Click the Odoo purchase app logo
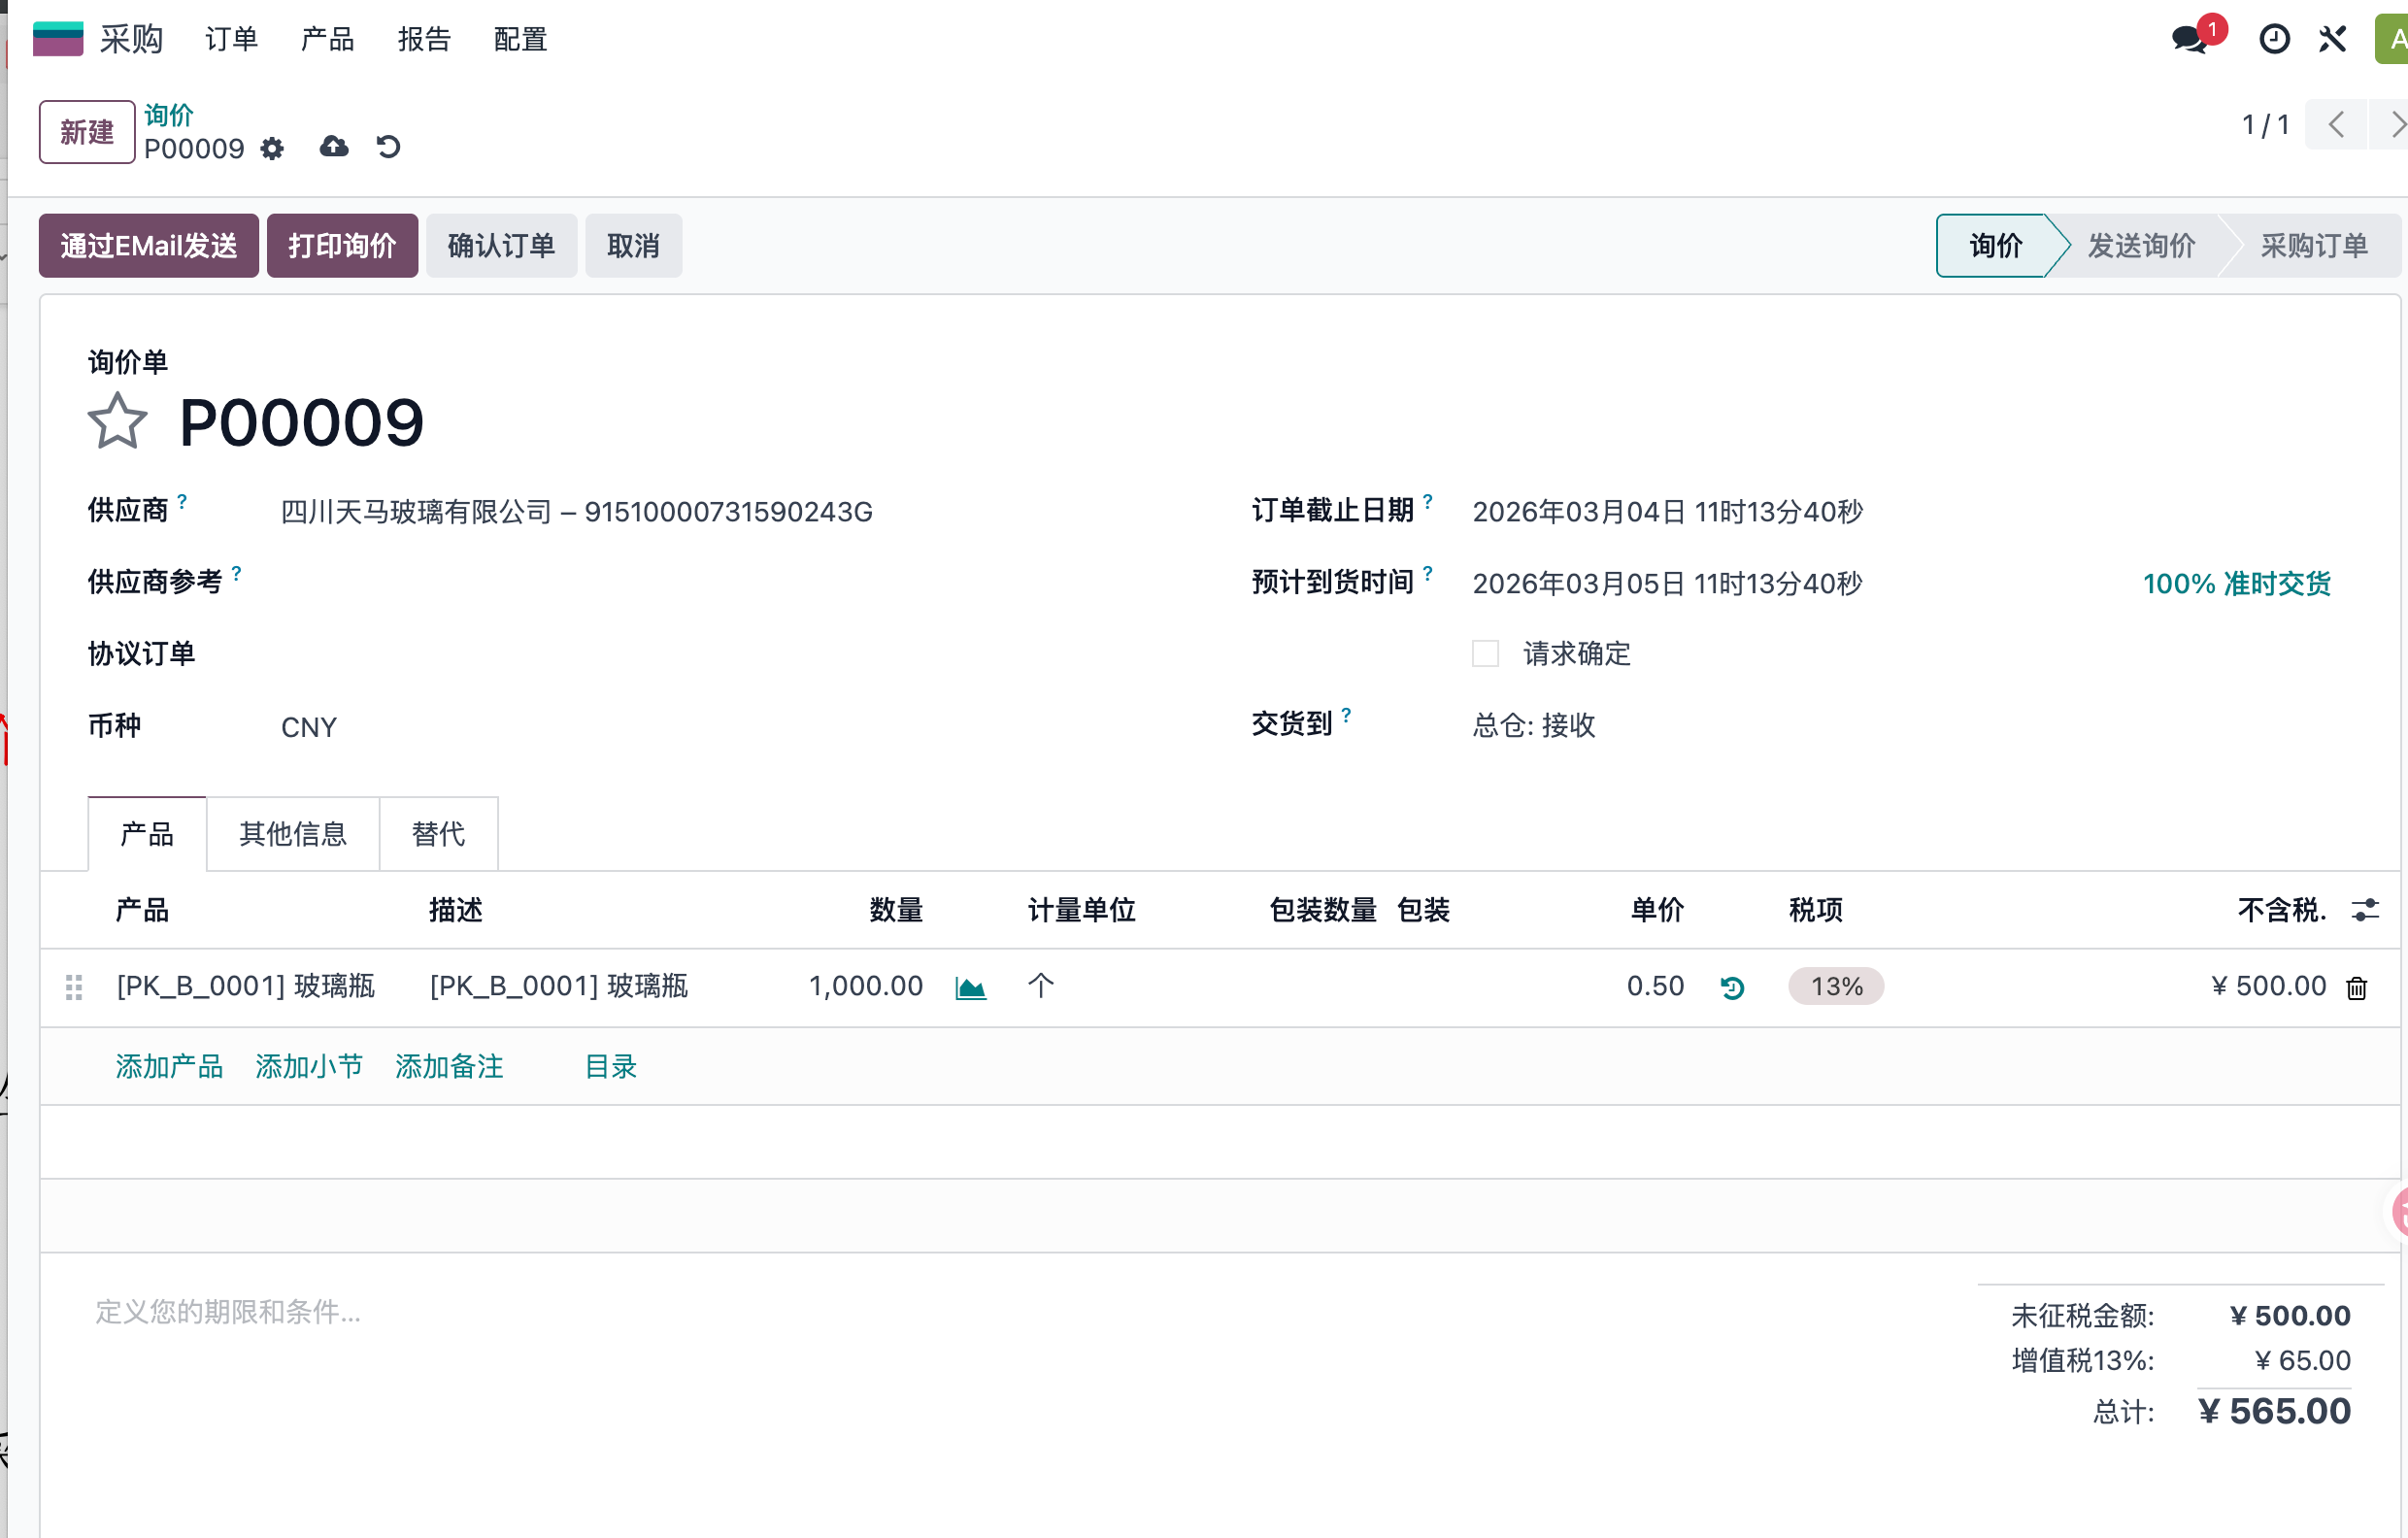 click(x=57, y=39)
